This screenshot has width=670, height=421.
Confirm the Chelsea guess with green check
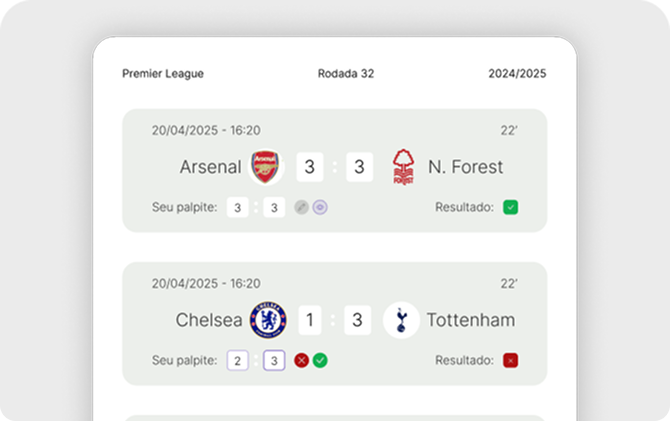pyautogui.click(x=320, y=360)
